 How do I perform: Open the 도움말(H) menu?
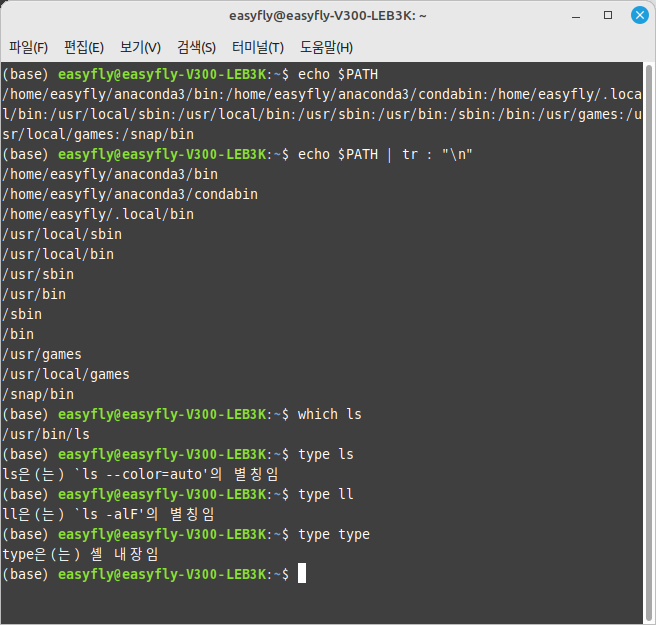pyautogui.click(x=326, y=47)
